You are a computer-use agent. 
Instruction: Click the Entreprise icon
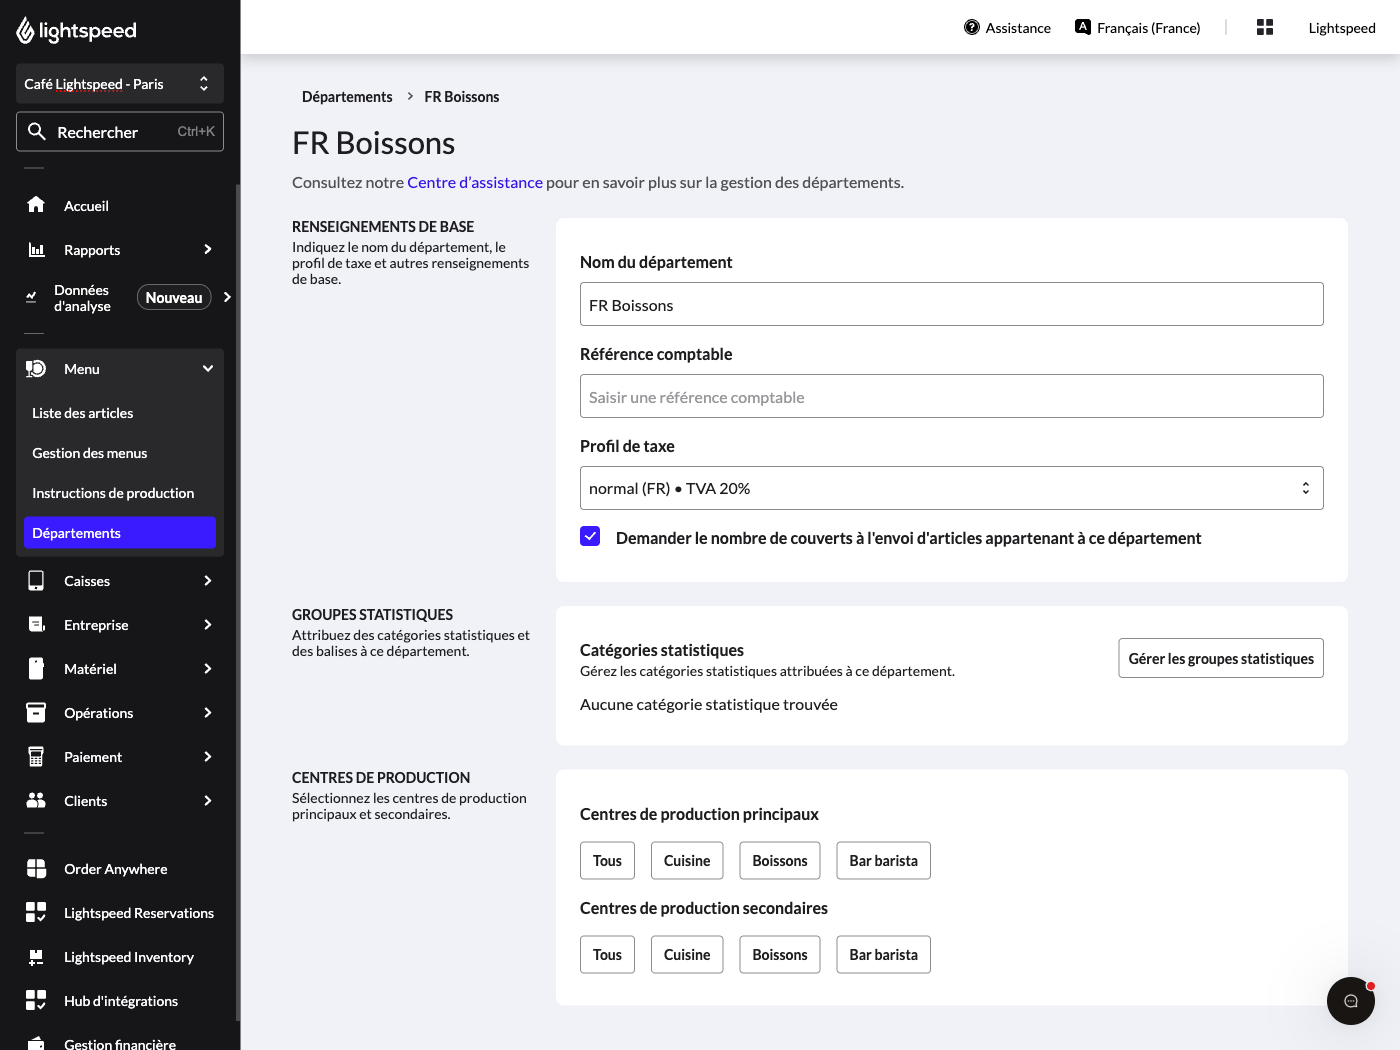(36, 624)
